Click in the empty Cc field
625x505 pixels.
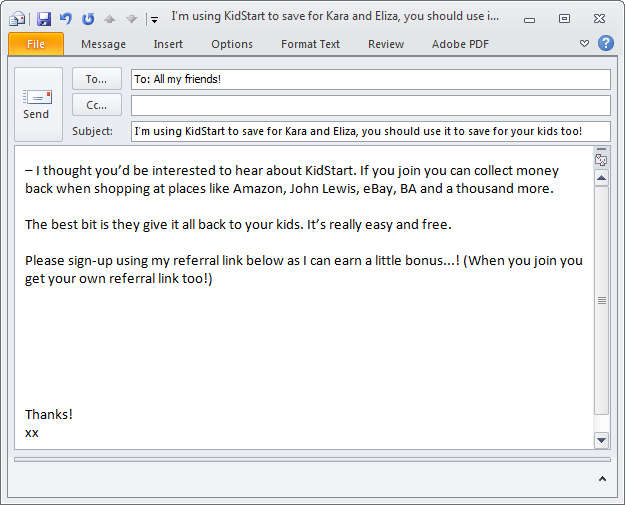[x=370, y=105]
